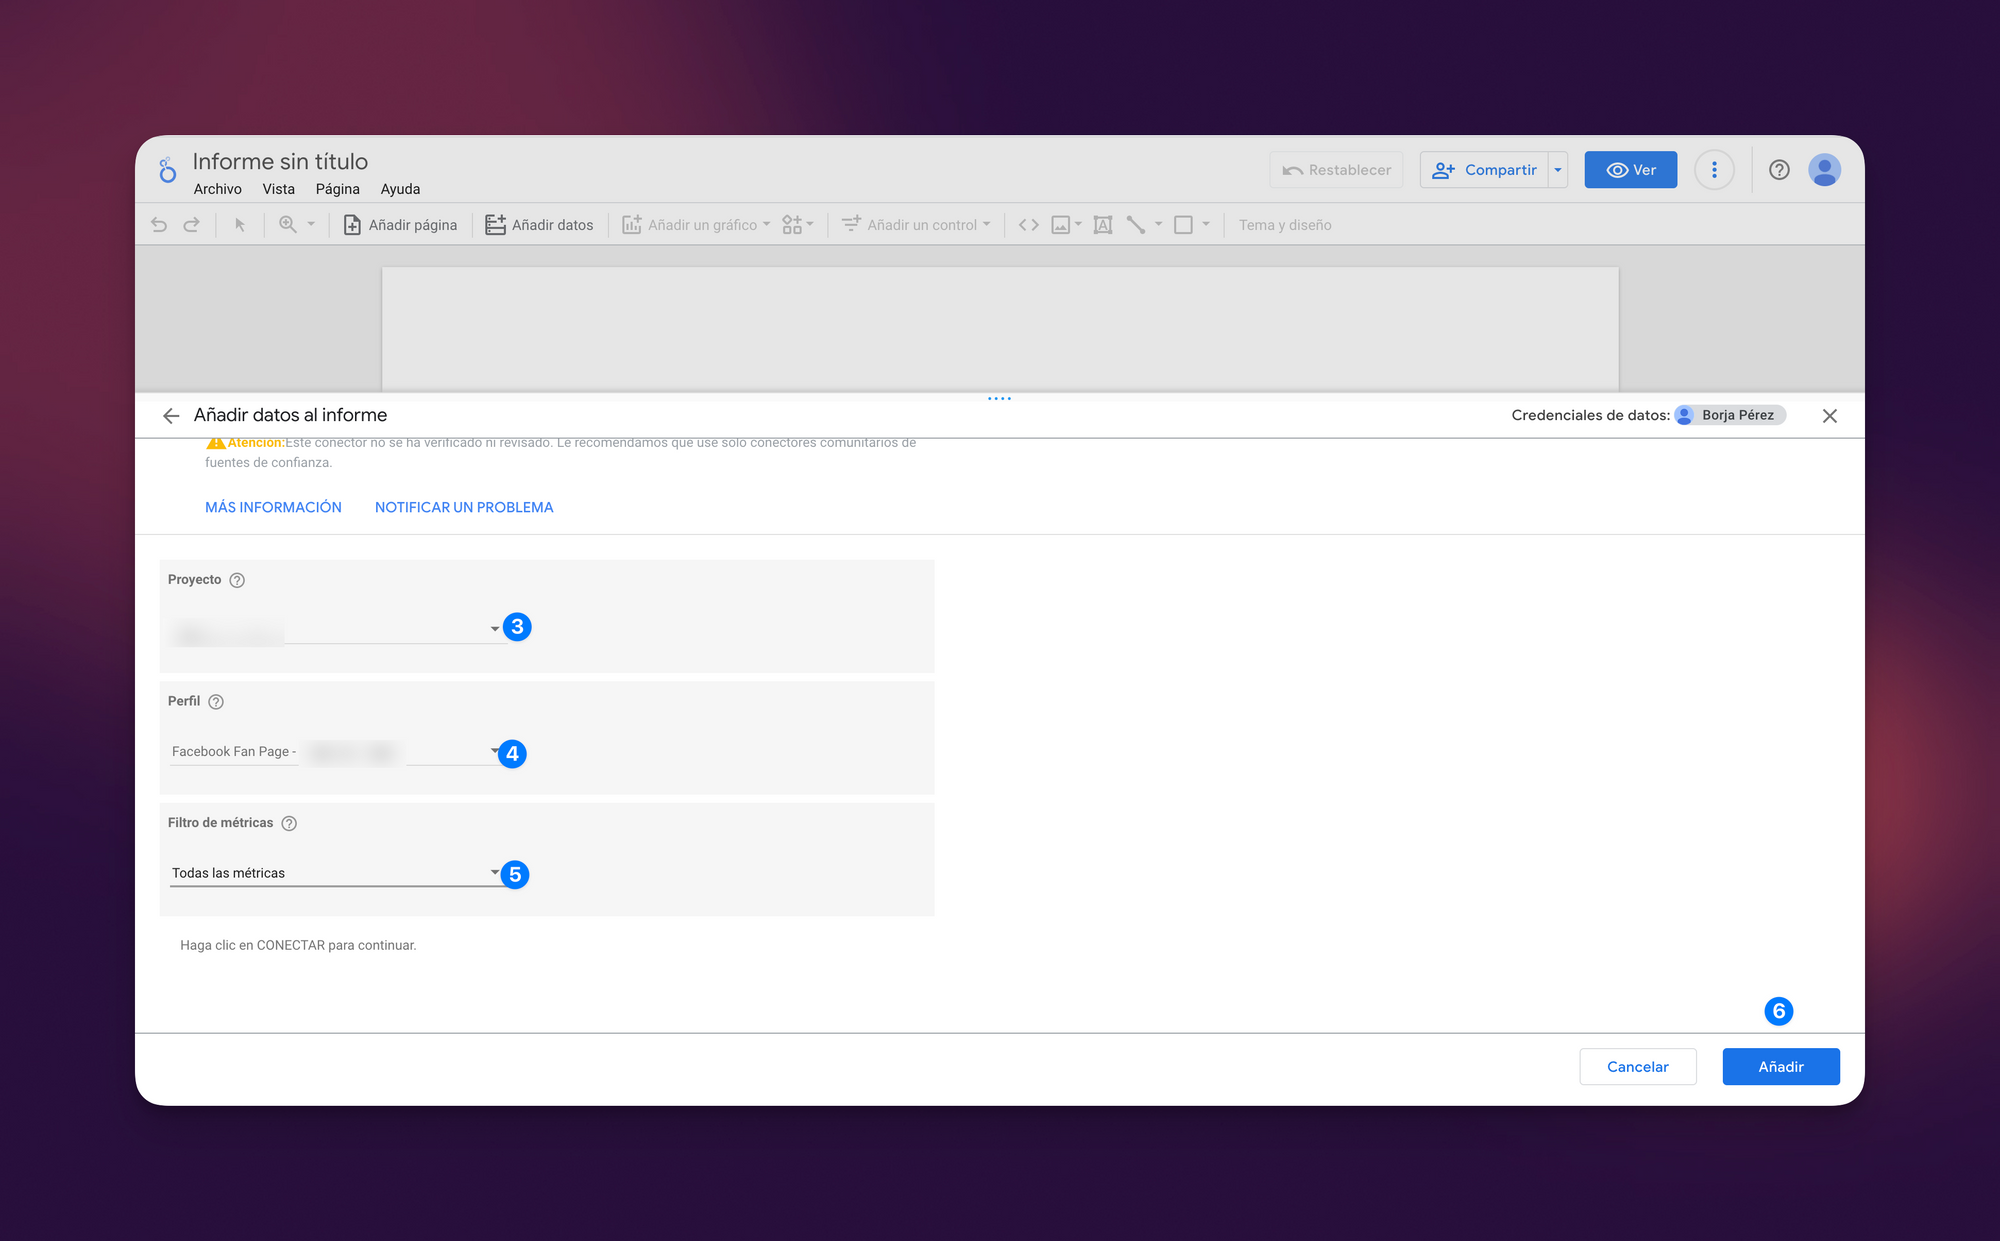Screen dimensions: 2000x1241
Task: Open the Proyecto dropdown
Action: pyautogui.click(x=336, y=630)
